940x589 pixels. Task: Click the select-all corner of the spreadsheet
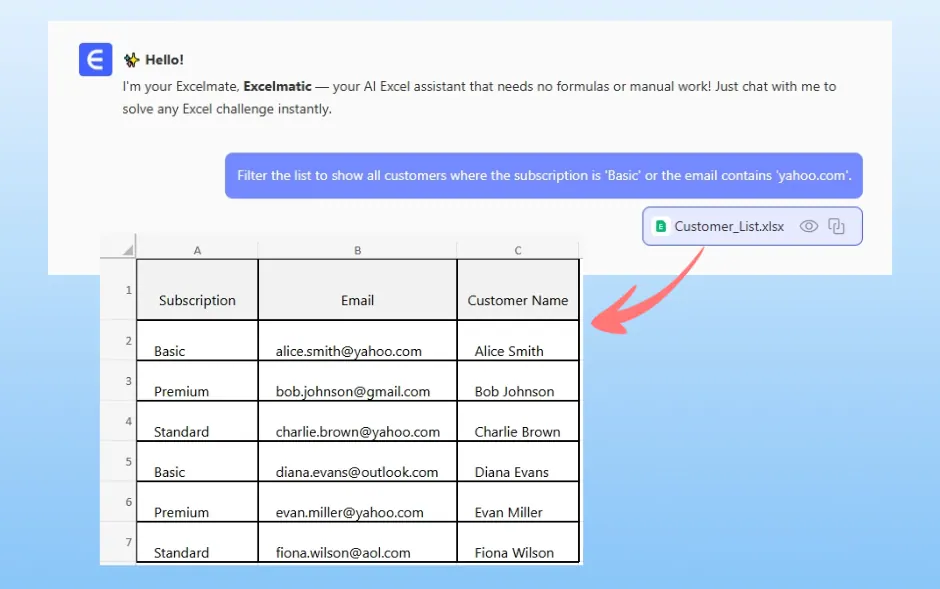click(119, 249)
